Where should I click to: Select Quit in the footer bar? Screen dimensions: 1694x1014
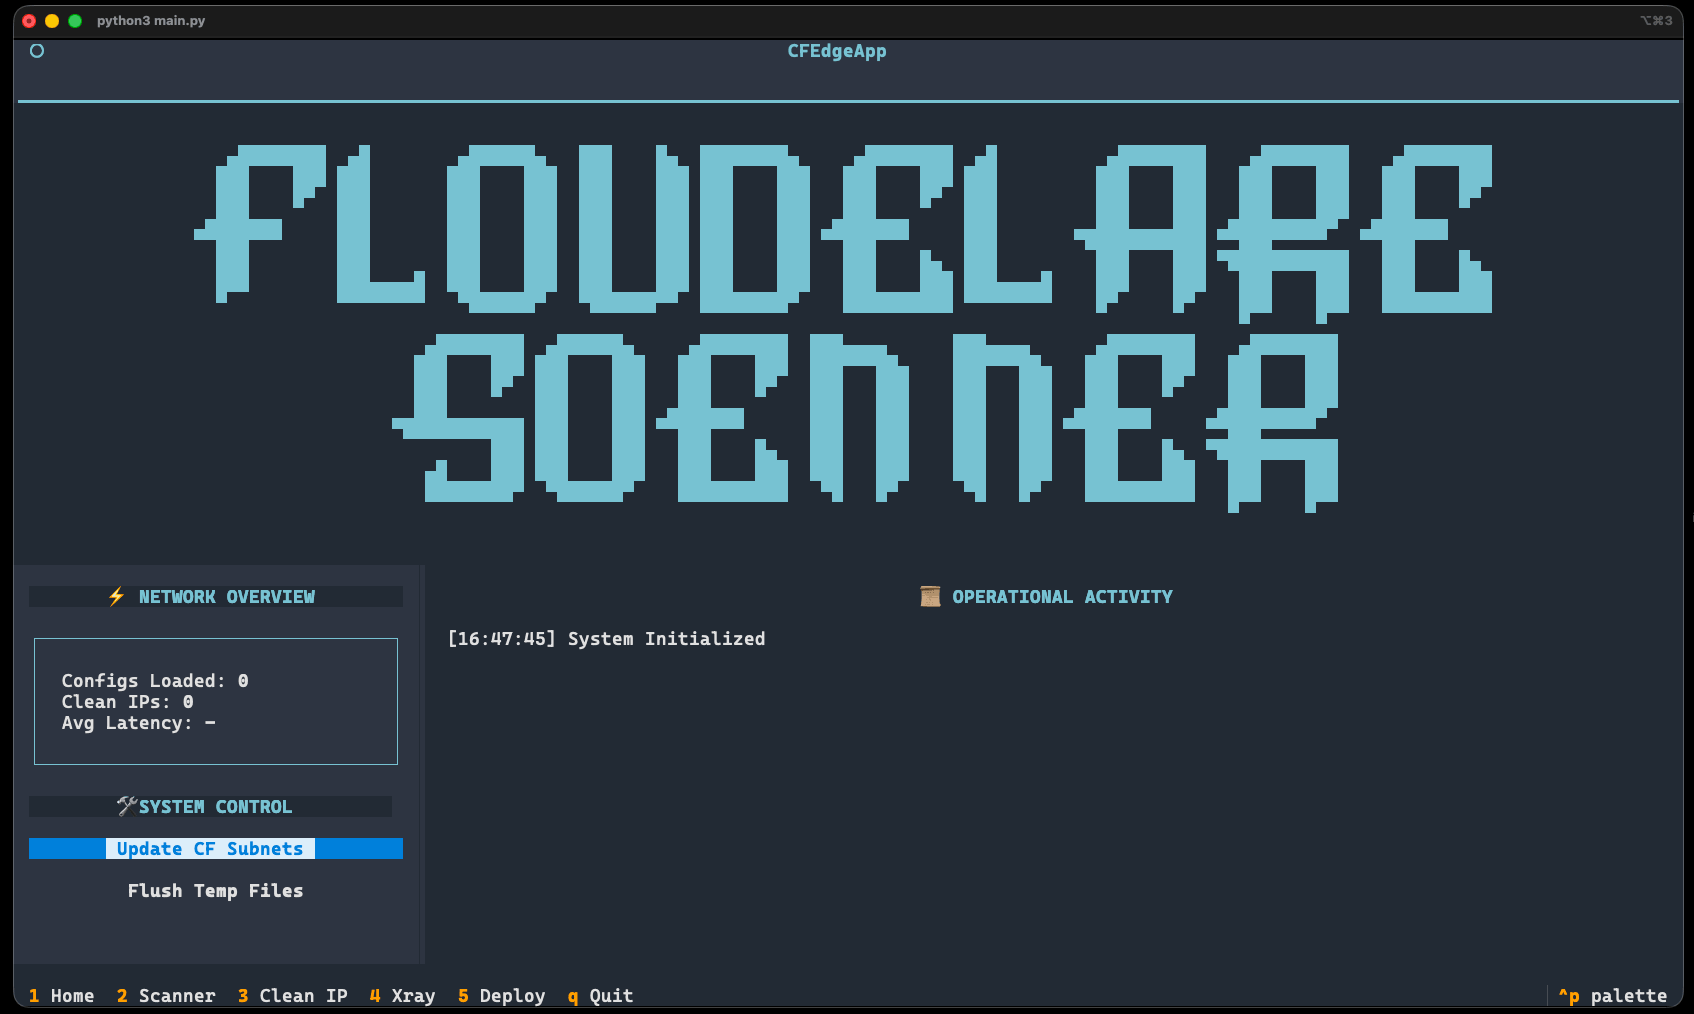click(601, 996)
